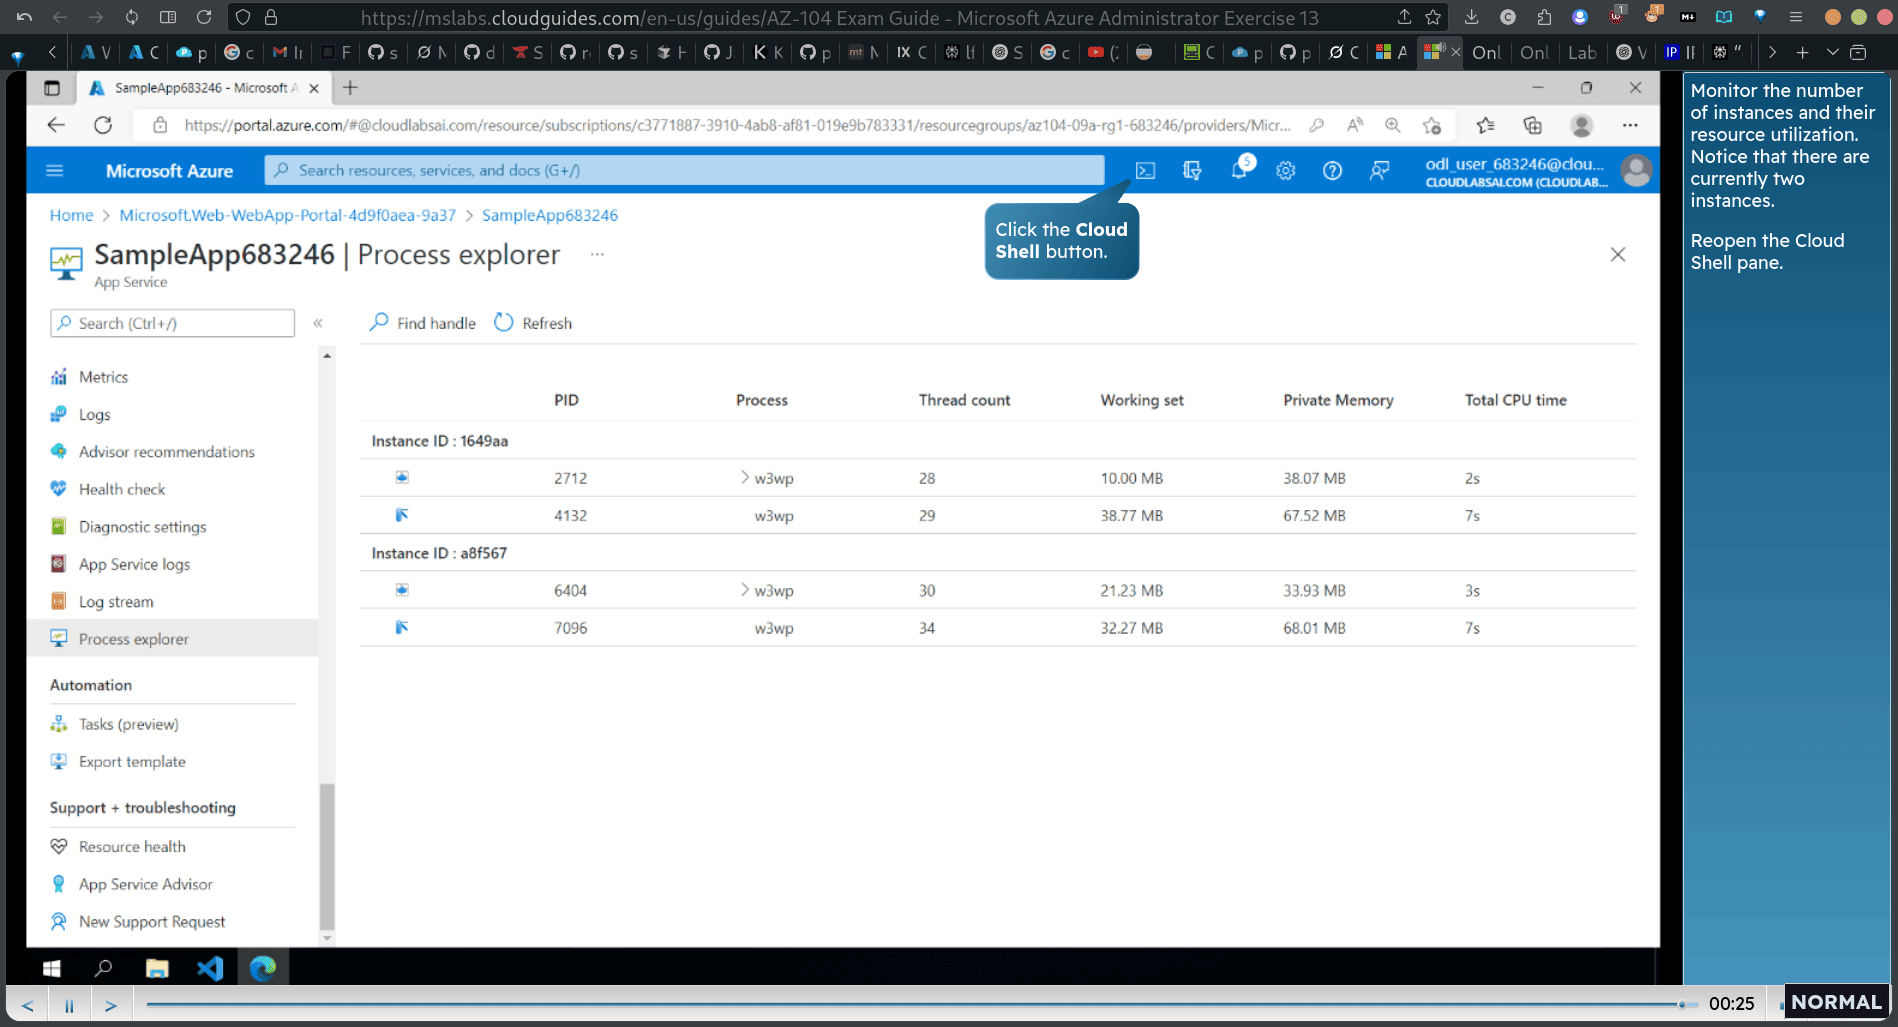This screenshot has height=1027, width=1898.
Task: Click the icon for PID 4132 row
Action: [402, 515]
